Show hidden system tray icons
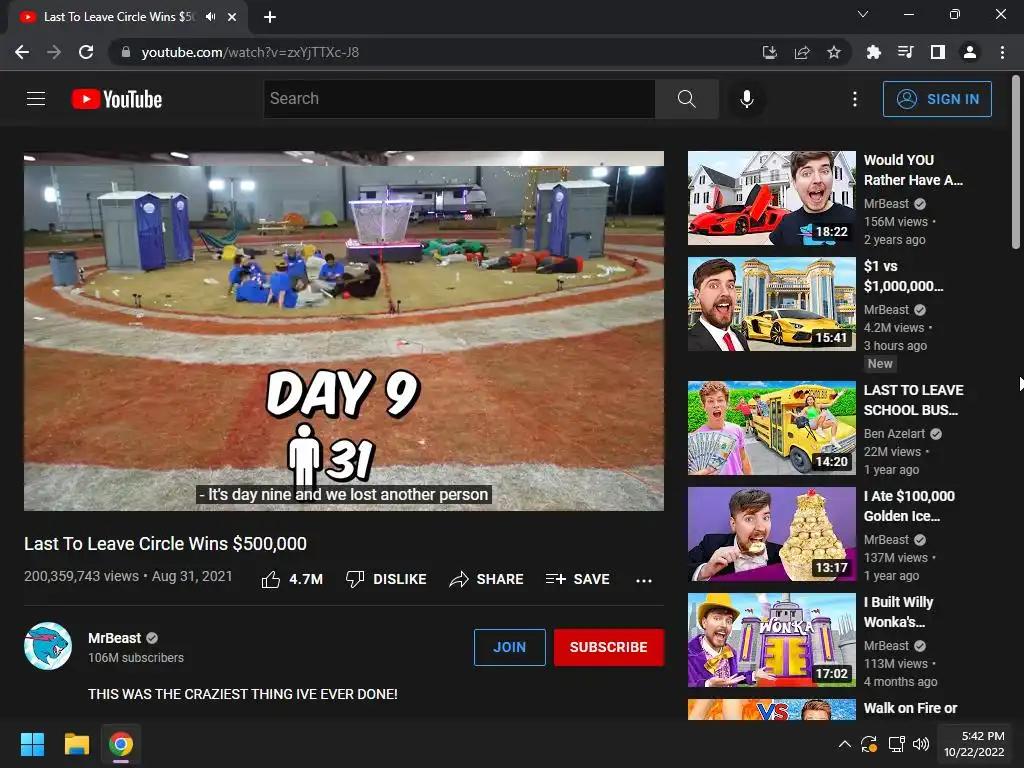The height and width of the screenshot is (768, 1024). [x=844, y=744]
